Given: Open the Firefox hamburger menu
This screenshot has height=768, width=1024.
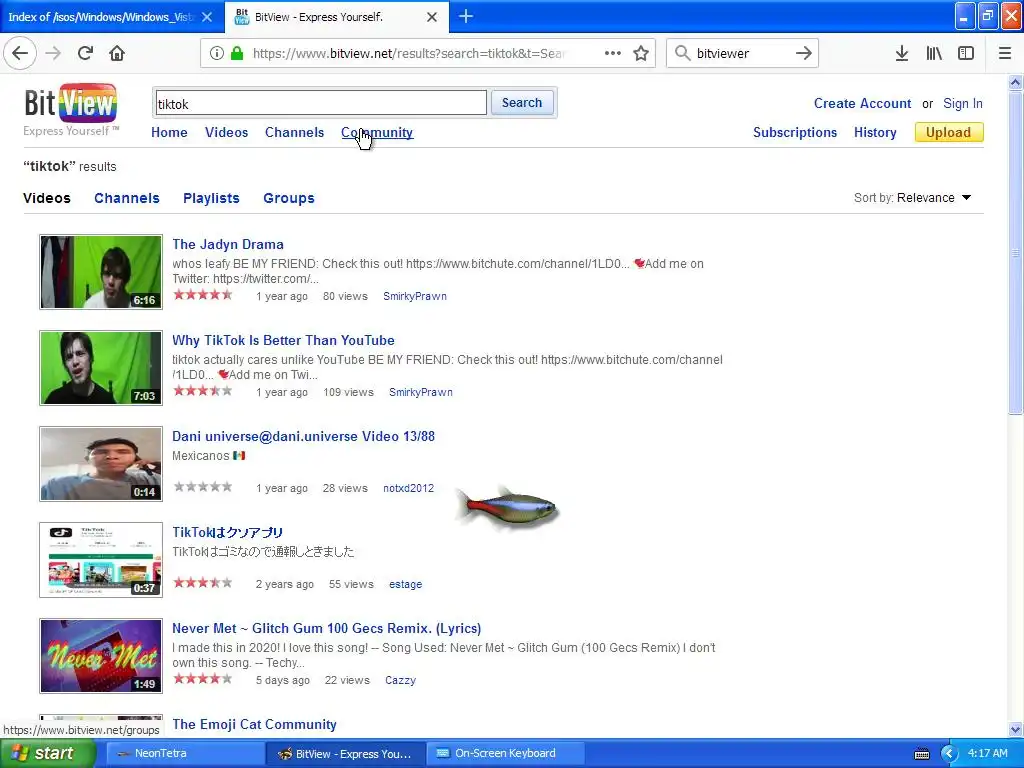Looking at the screenshot, I should [1005, 53].
